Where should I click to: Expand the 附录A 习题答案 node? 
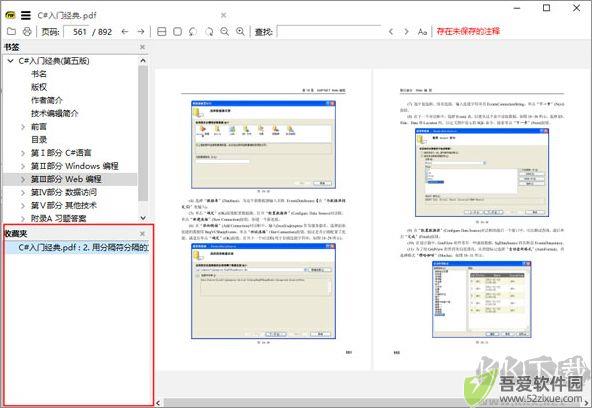[23, 219]
